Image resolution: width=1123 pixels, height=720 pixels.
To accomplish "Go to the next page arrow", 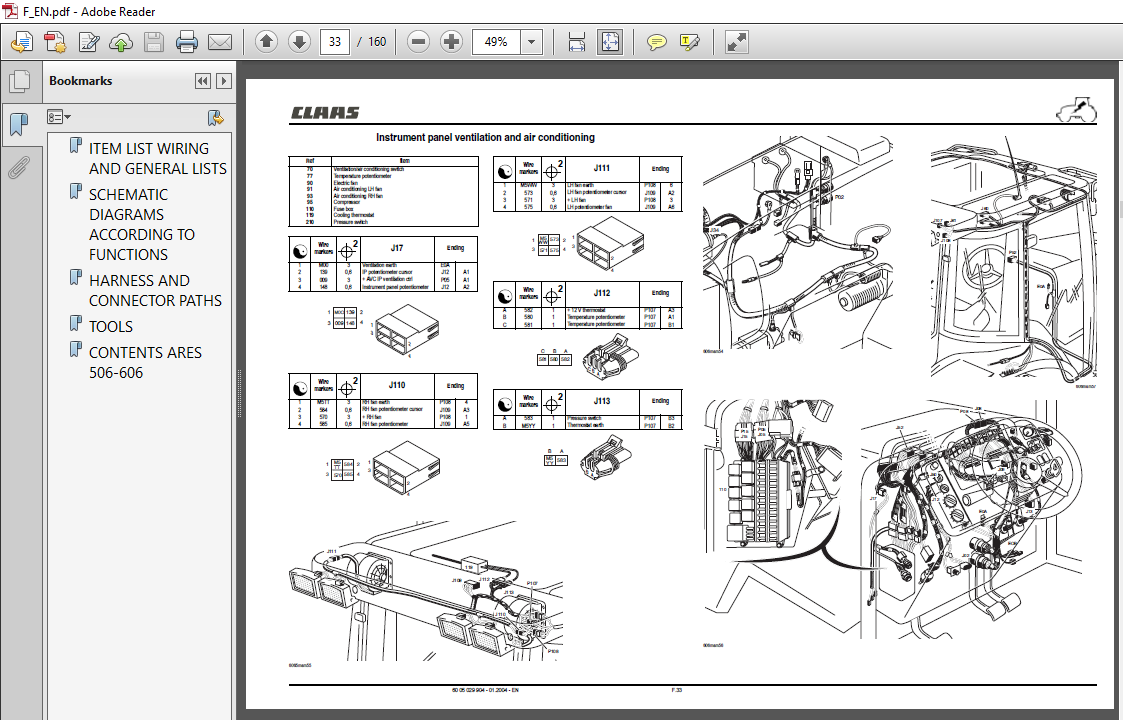I will coord(299,42).
